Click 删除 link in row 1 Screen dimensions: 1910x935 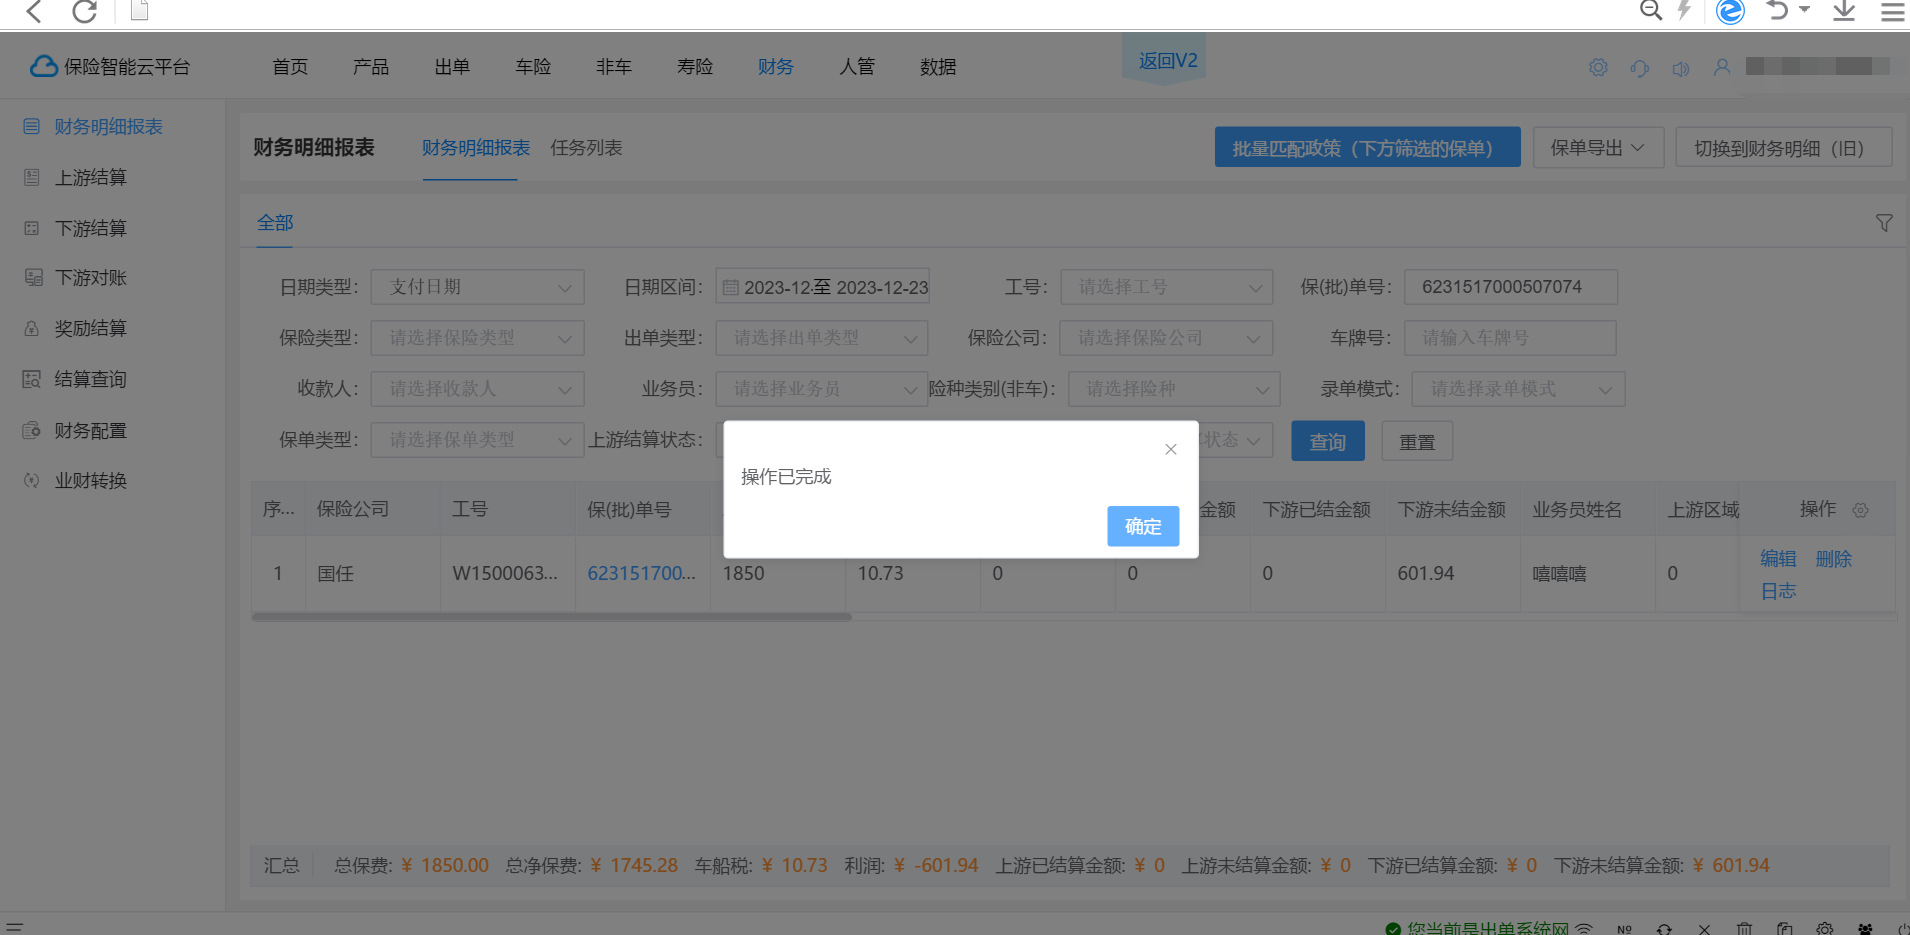(x=1834, y=559)
